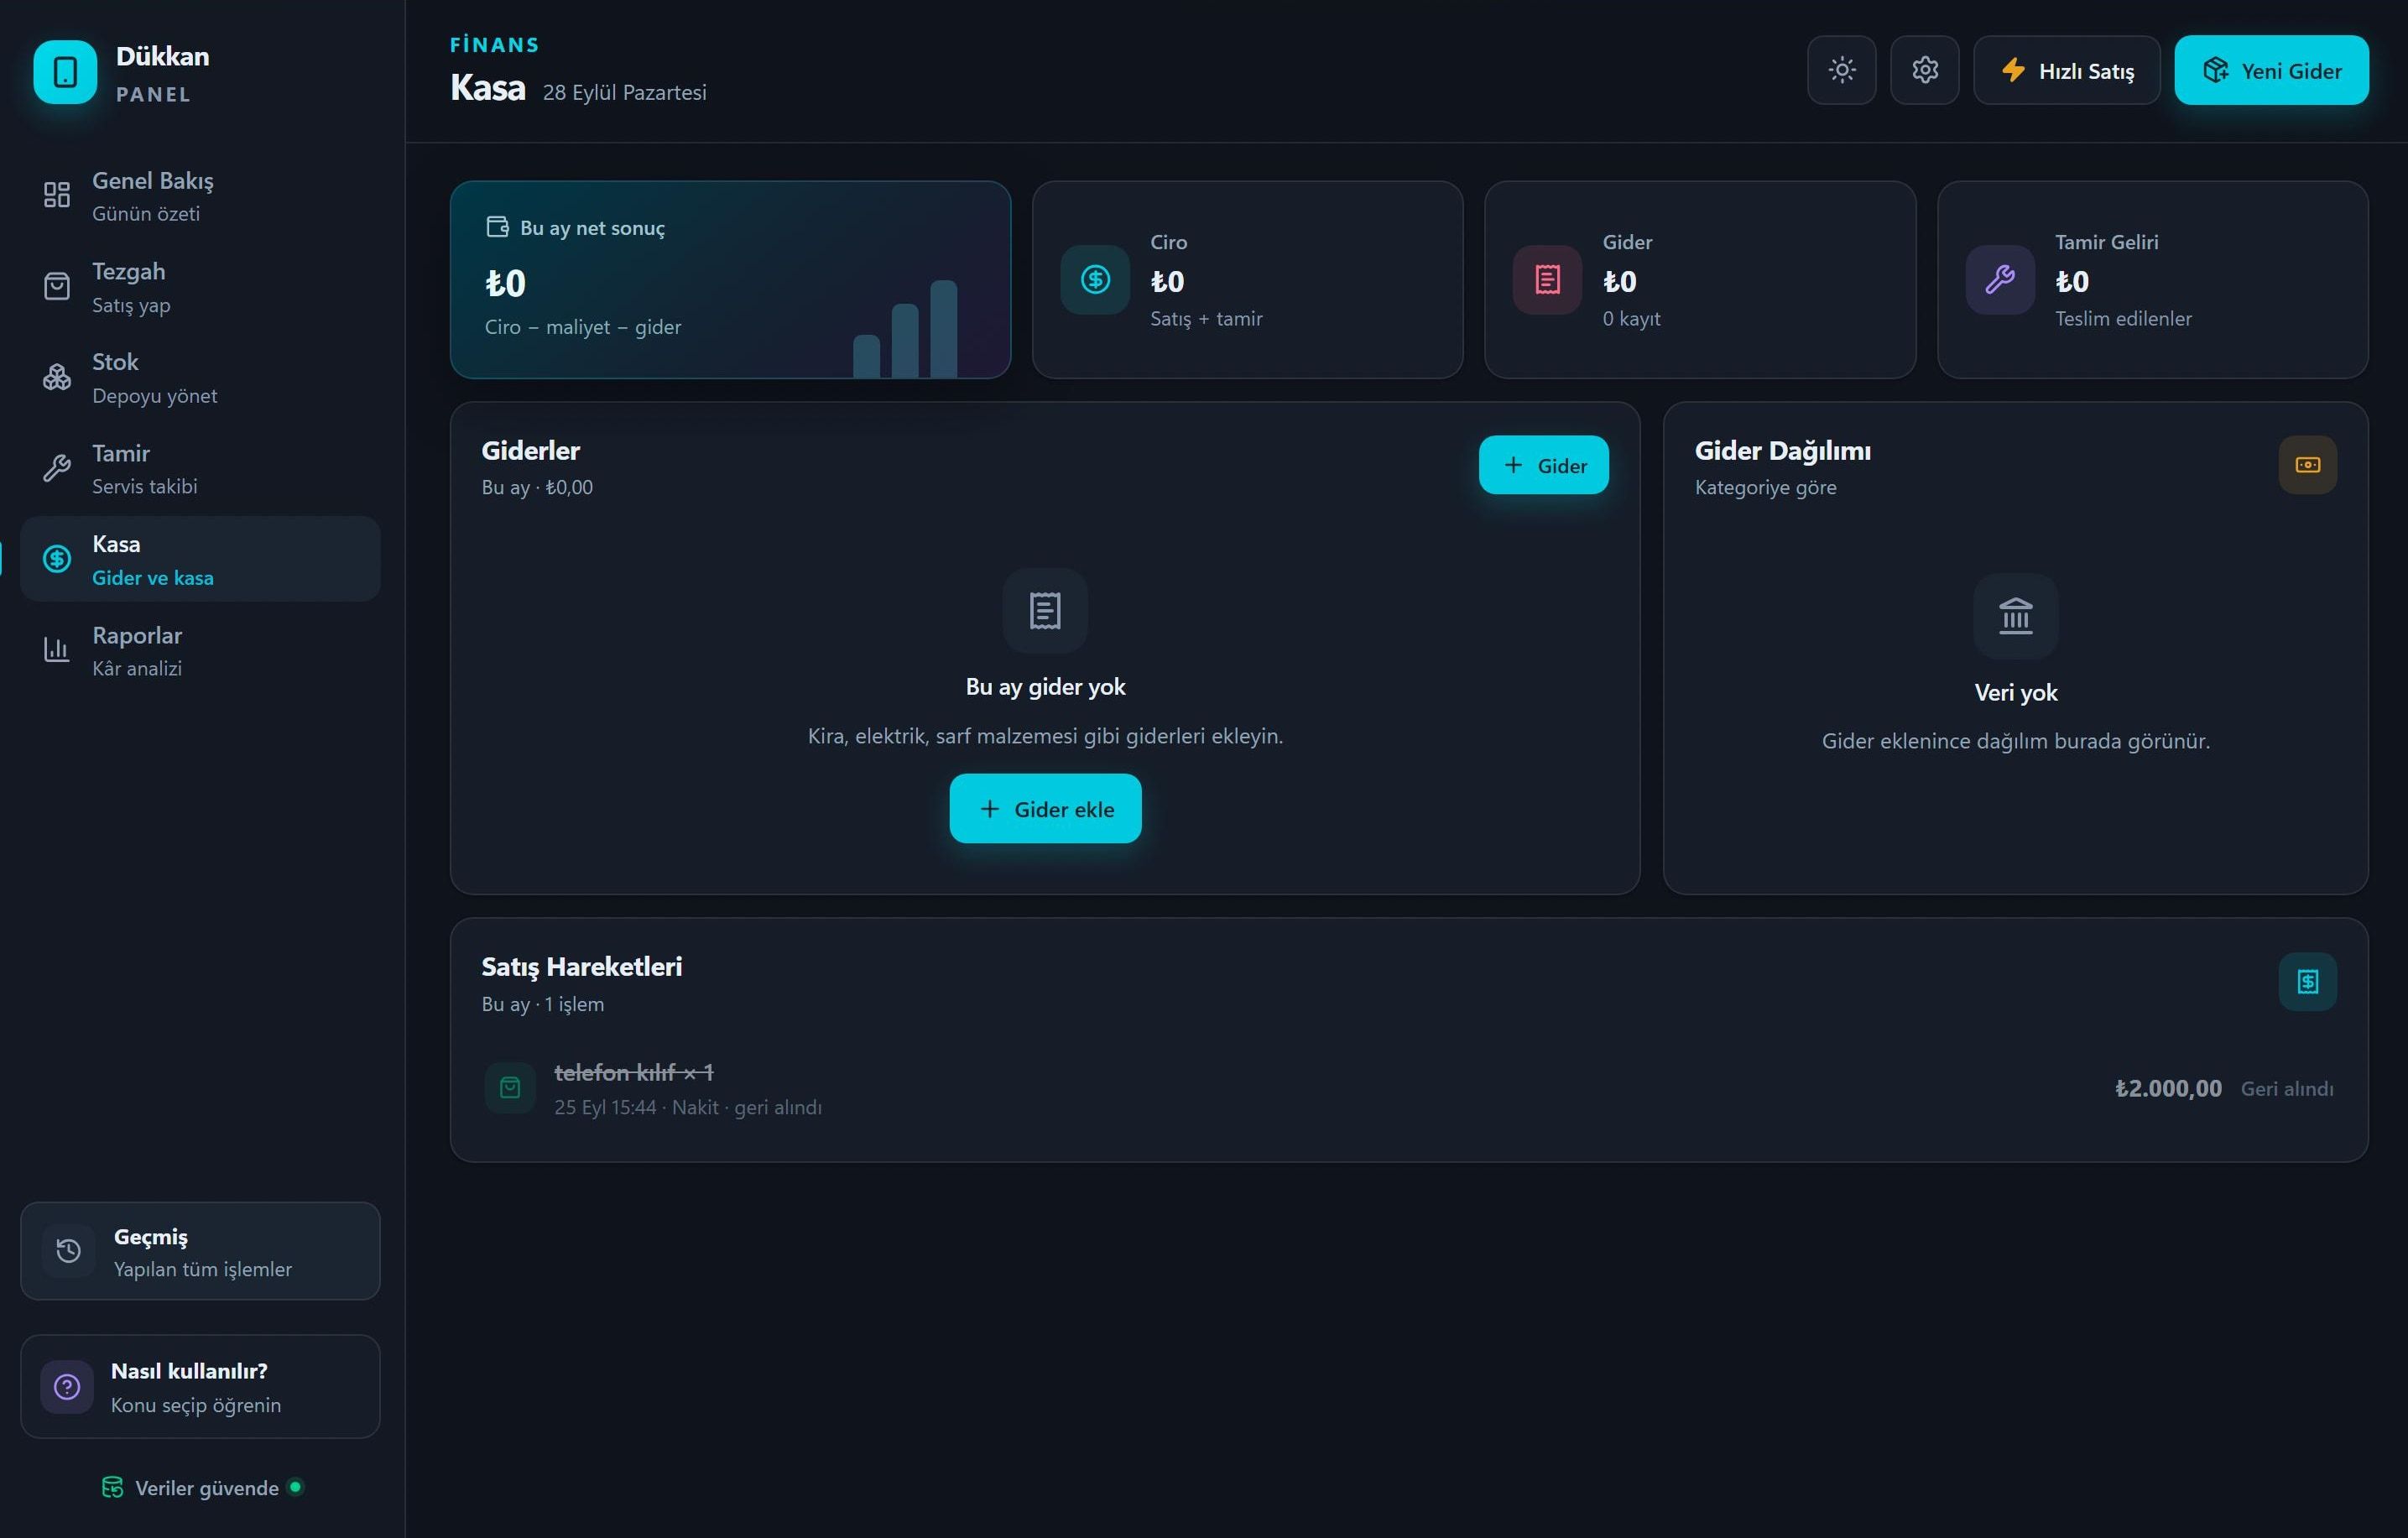Click the Bu ay net sonuç card
Viewport: 2408px width, 1538px height.
pos(730,280)
